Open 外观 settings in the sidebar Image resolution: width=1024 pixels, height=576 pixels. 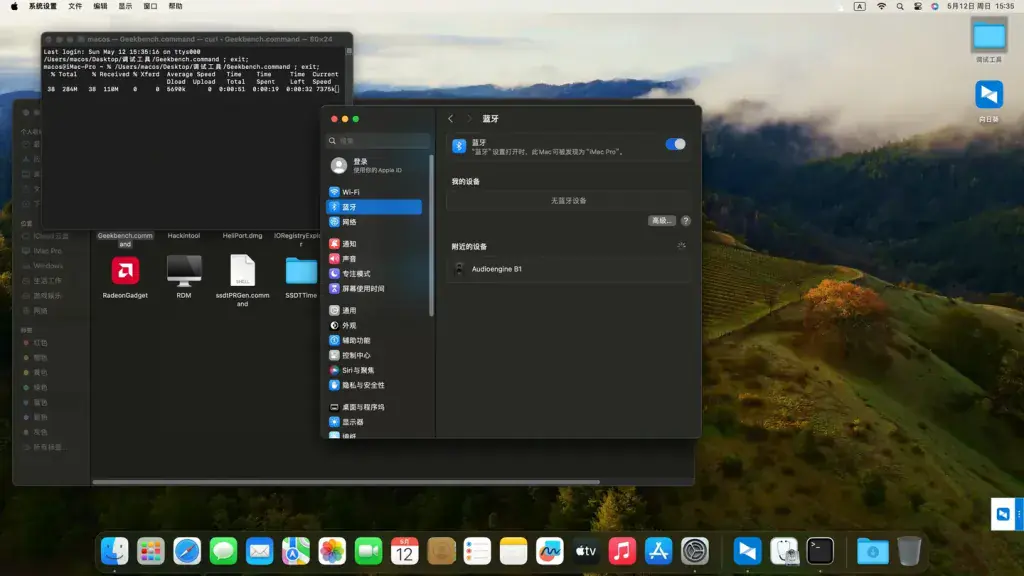(374, 325)
